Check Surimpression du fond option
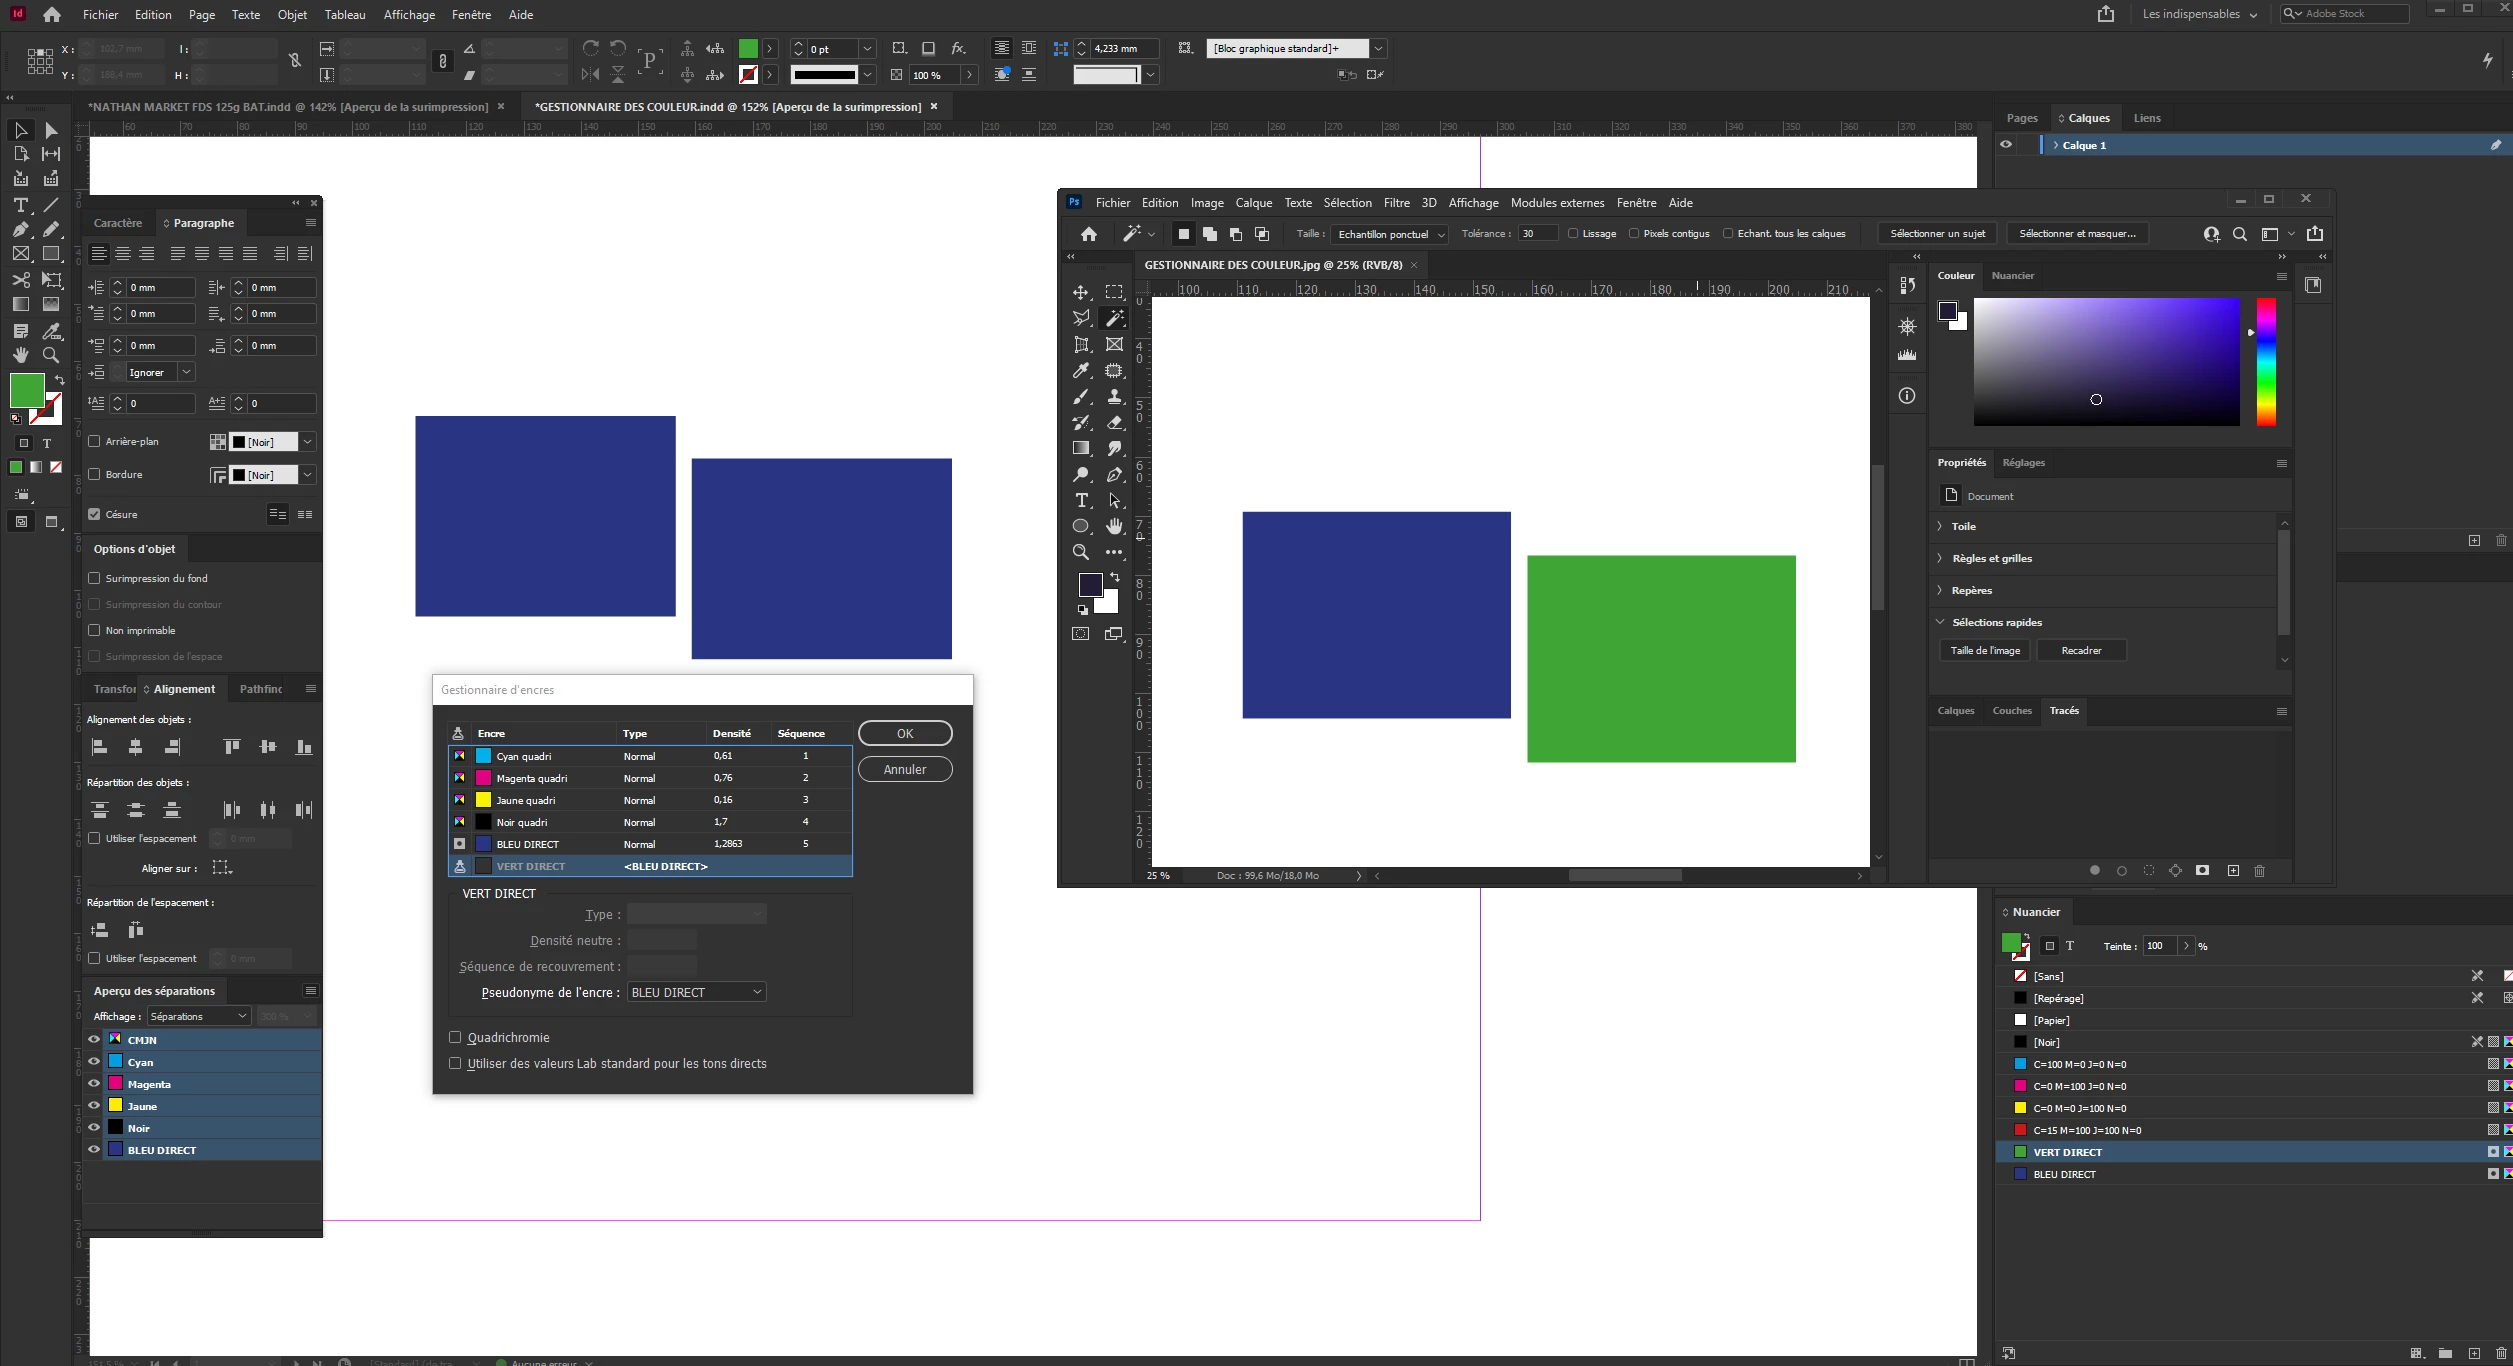Screen dimensions: 2513x1366 [94, 578]
